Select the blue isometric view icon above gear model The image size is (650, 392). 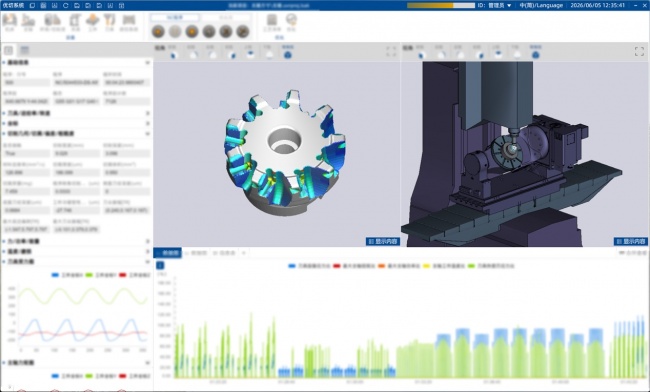(x=287, y=55)
